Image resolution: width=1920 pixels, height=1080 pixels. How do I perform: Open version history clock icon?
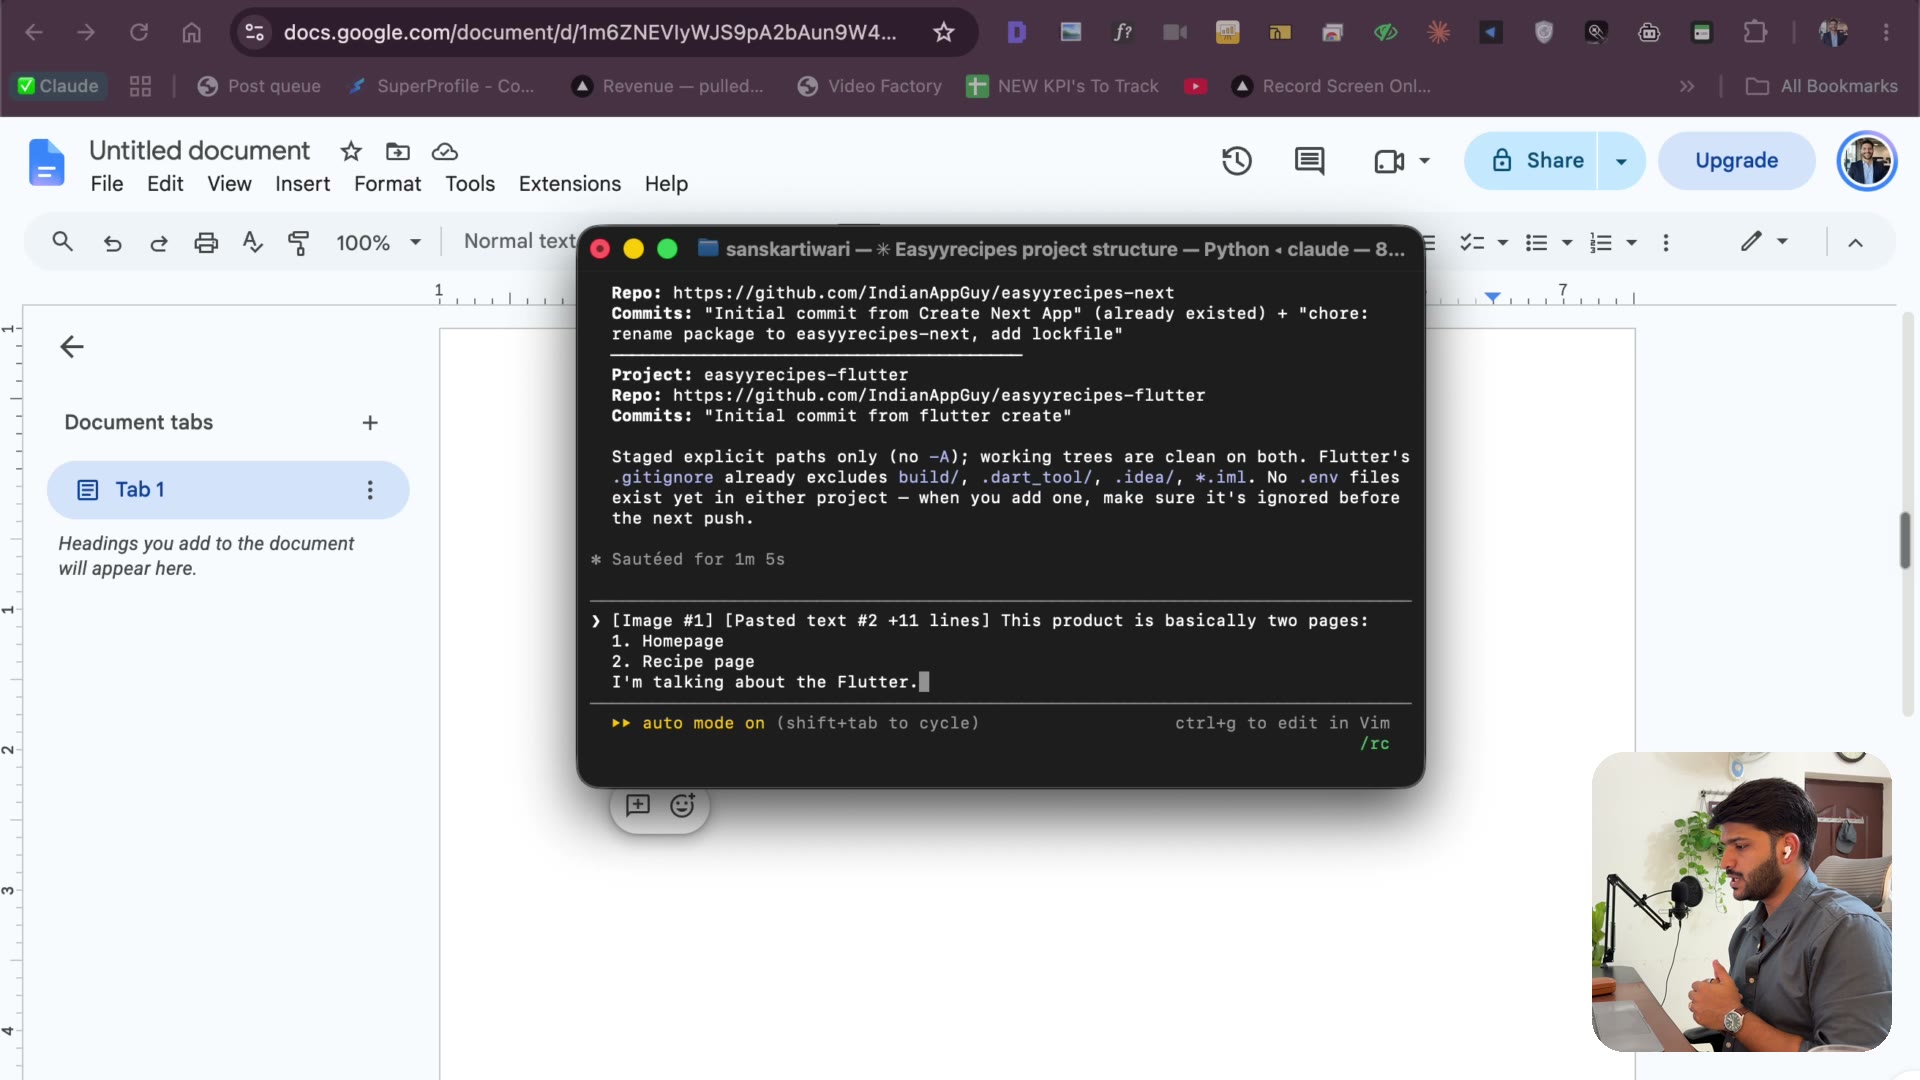[x=1237, y=161]
